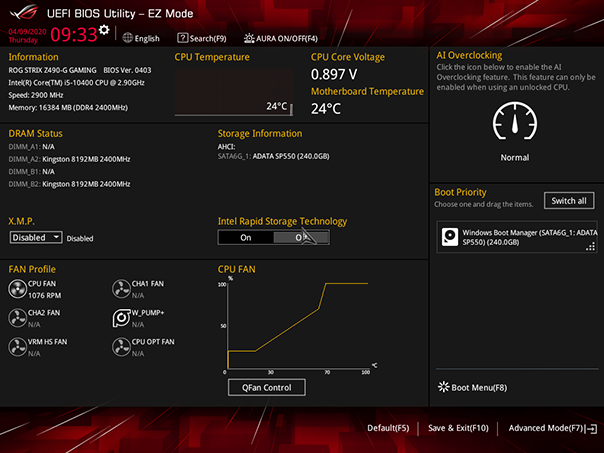Click the 24°C motherboard temperature value

pyautogui.click(x=326, y=109)
